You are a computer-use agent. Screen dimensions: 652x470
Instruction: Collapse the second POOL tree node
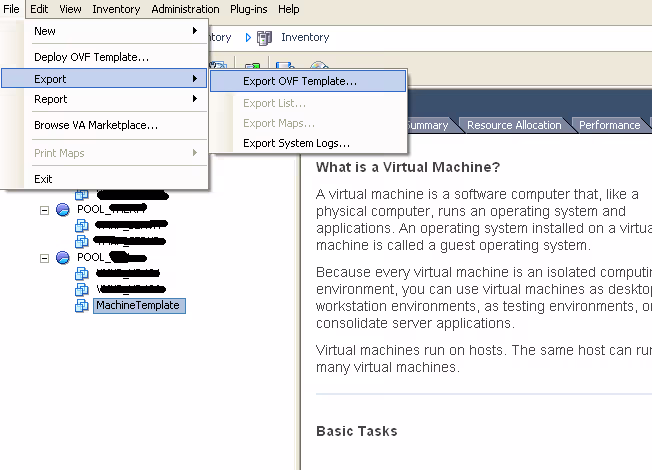(44, 257)
